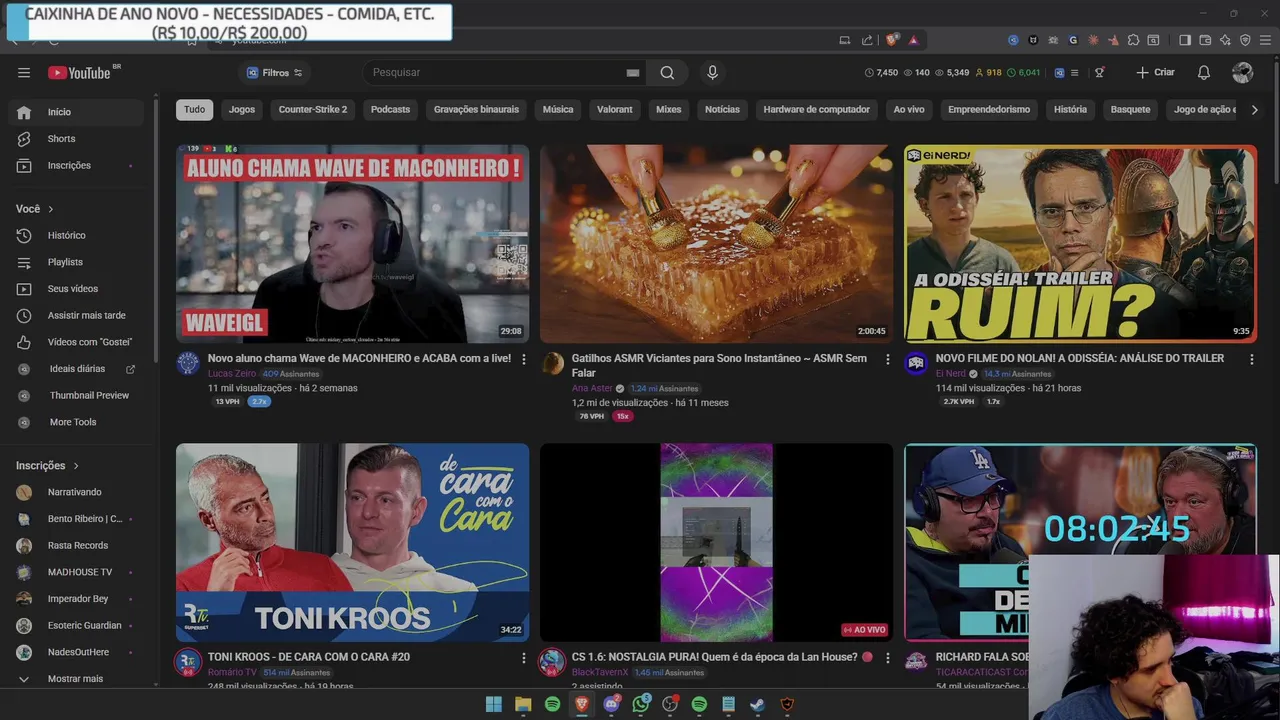
Task: Open options menu for TONI KROOS video
Action: coord(524,658)
